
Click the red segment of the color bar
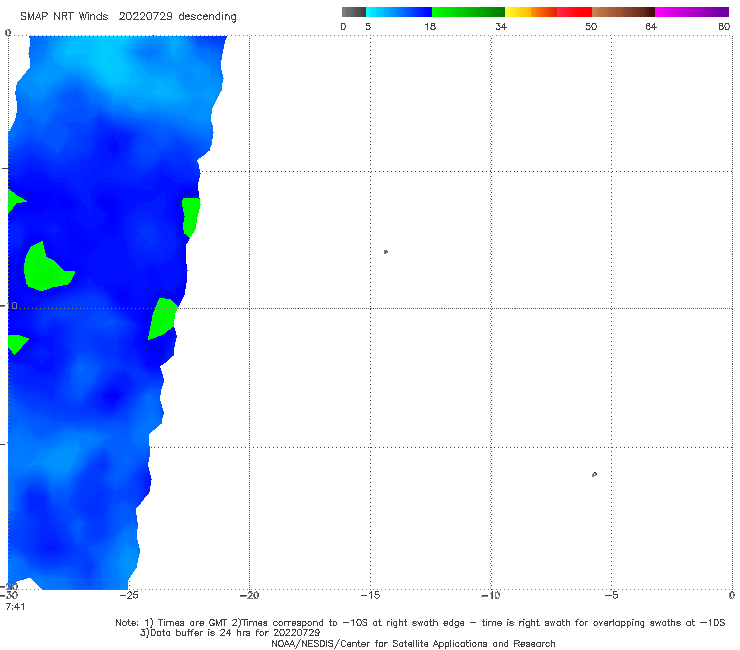pos(574,12)
